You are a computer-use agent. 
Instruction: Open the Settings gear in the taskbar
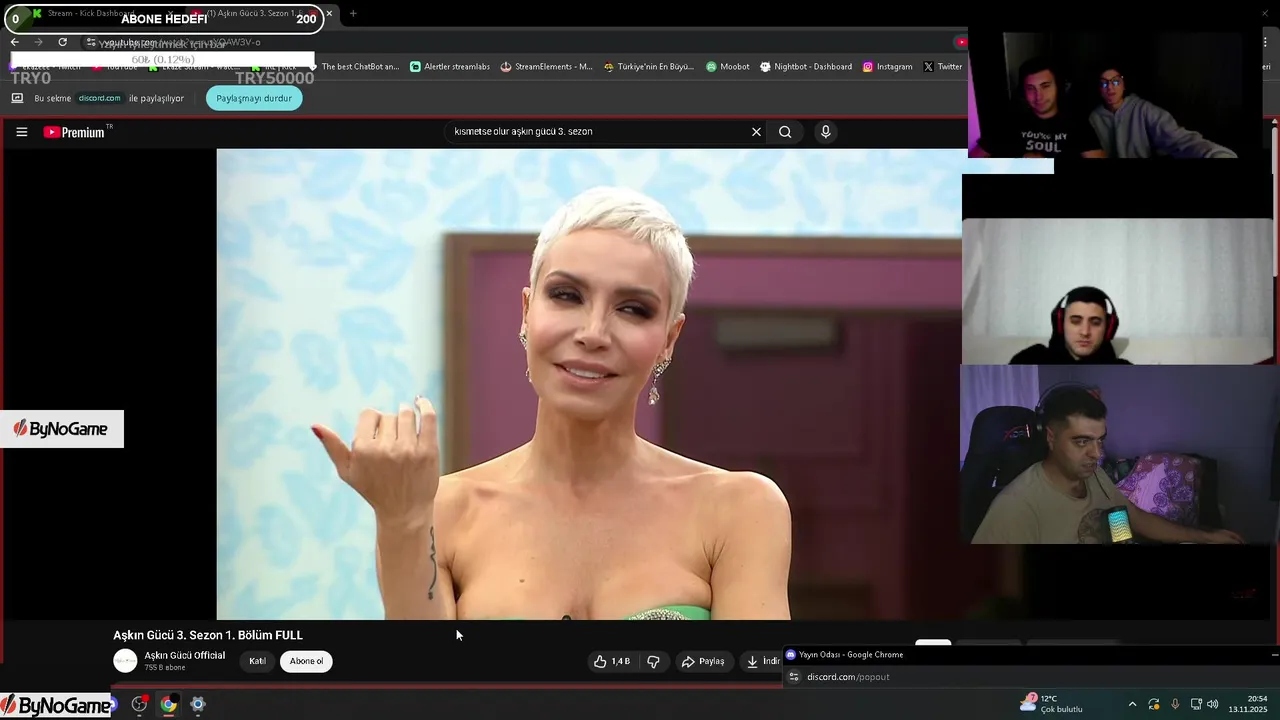point(198,704)
